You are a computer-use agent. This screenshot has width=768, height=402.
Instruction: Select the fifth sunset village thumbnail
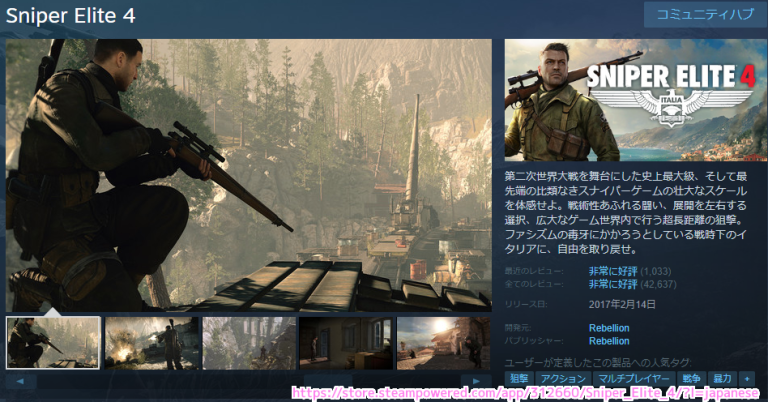click(444, 343)
